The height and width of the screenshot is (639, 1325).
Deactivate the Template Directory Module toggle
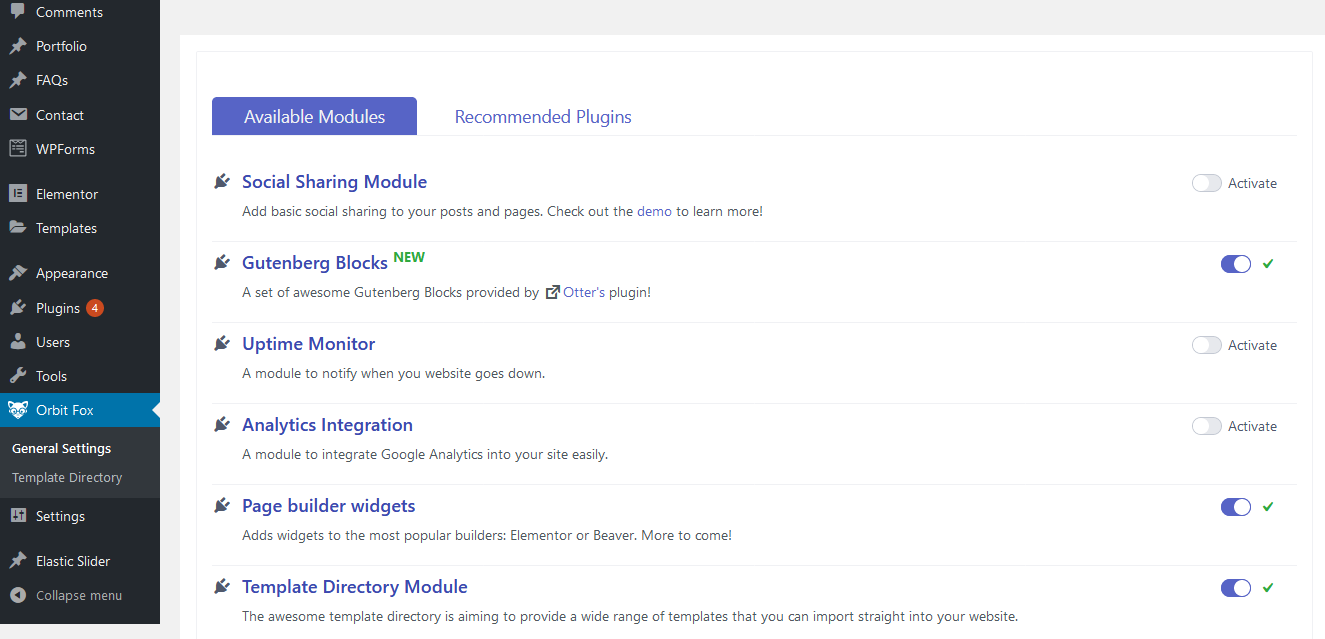click(x=1236, y=588)
